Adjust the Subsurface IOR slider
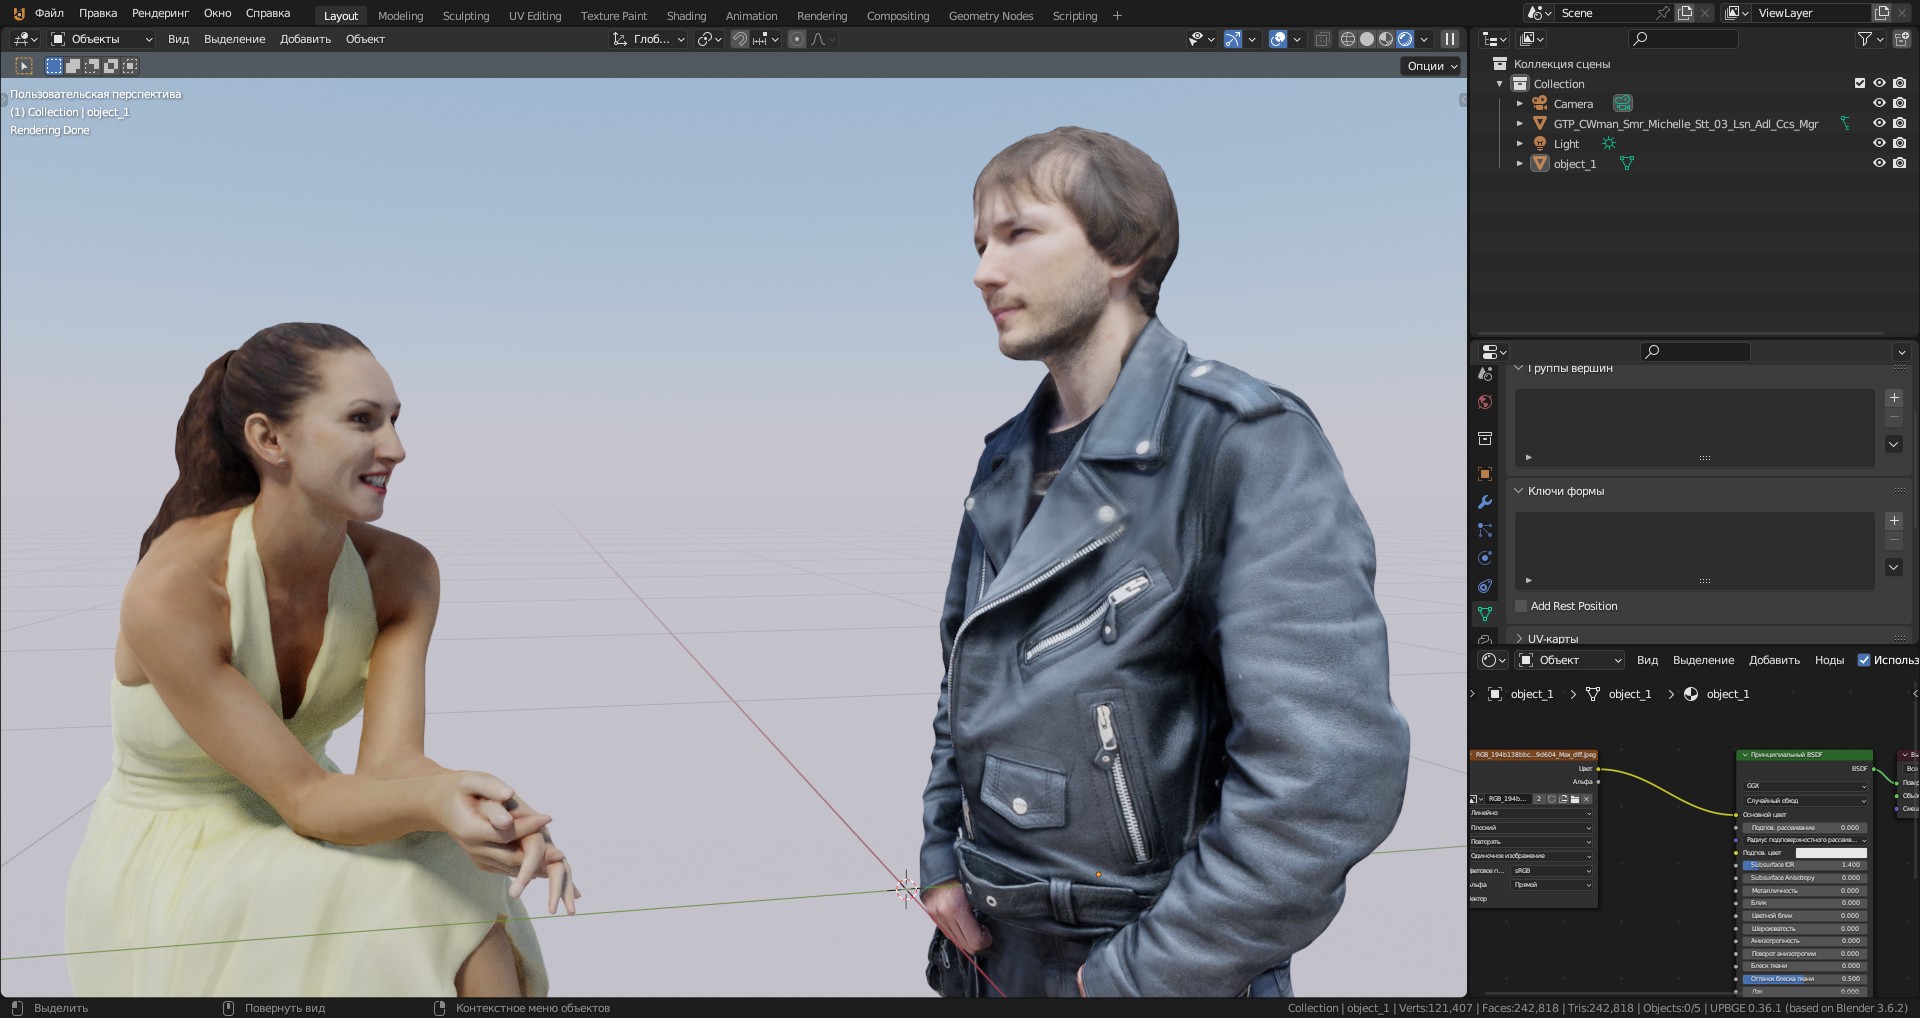Screen dimensions: 1920x1018 point(1803,865)
